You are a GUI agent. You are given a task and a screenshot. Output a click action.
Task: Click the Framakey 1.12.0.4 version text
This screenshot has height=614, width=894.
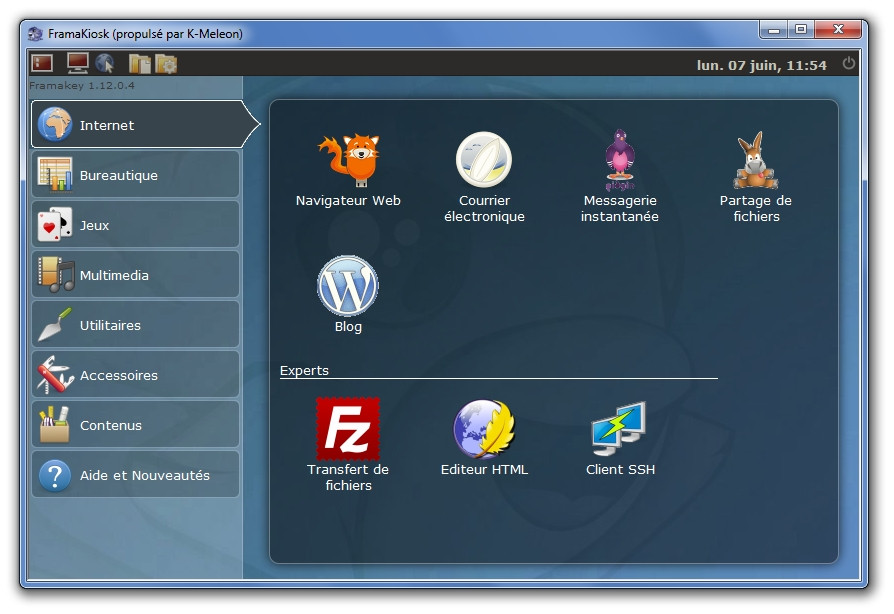82,86
